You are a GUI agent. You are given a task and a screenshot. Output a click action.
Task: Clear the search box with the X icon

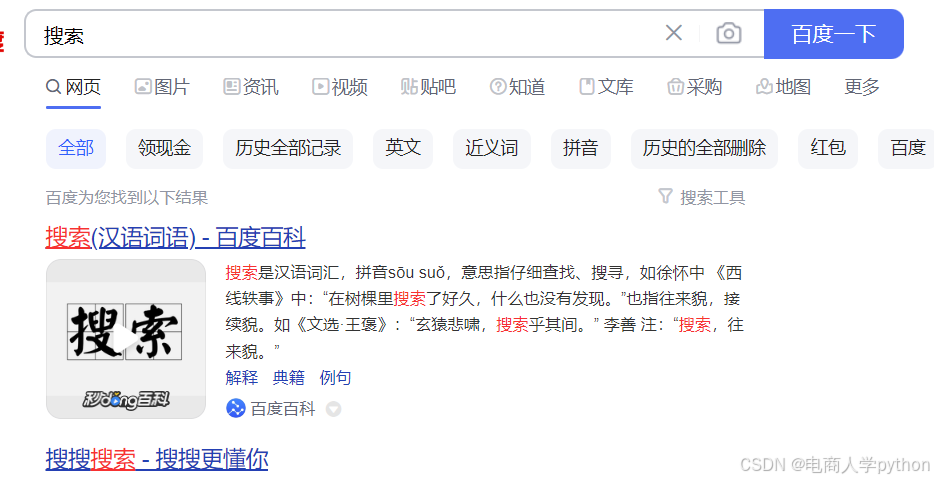(674, 33)
